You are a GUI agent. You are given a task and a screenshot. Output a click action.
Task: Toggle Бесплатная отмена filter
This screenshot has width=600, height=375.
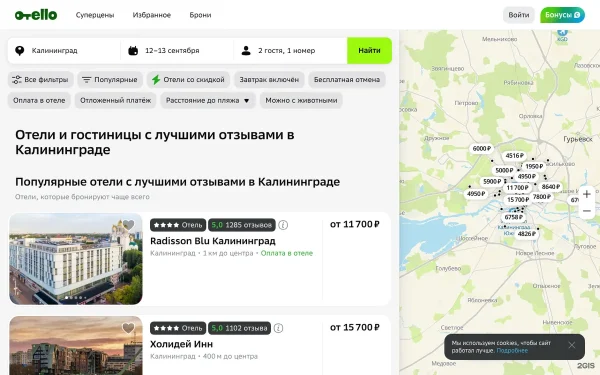click(347, 80)
